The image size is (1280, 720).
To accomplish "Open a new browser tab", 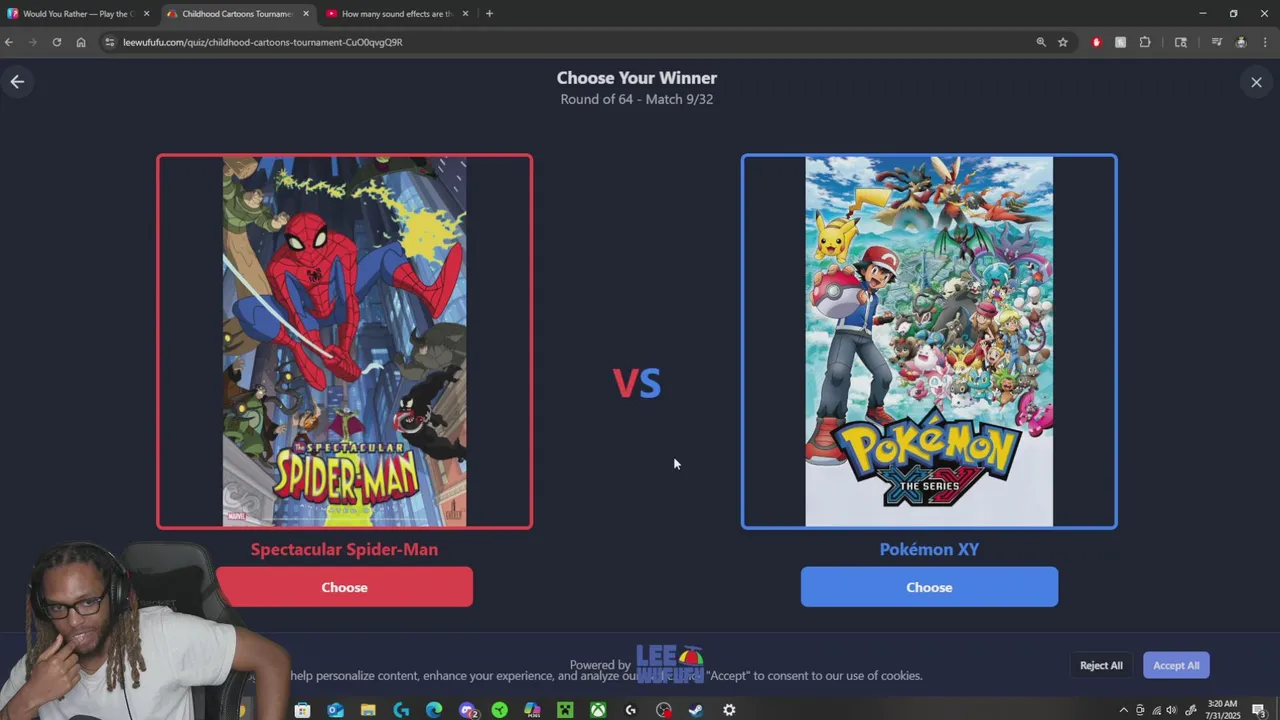I will point(489,14).
